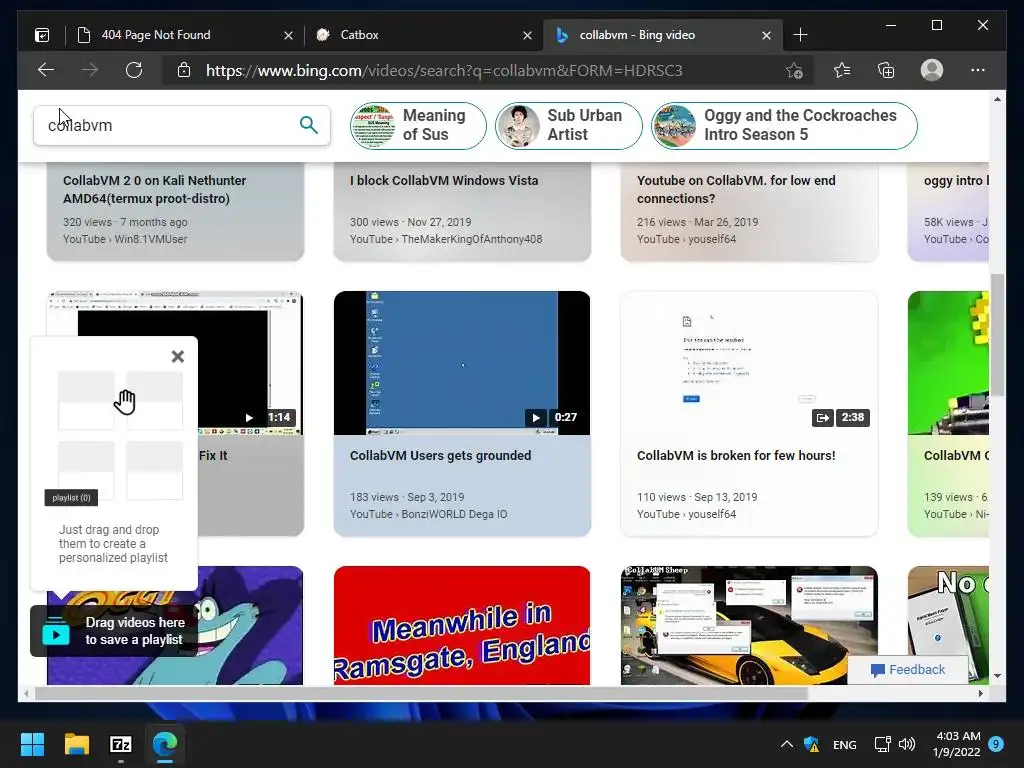Open the CollabVM is broken for few hours thumbnail
Screen dimensions: 1024x768
point(749,363)
